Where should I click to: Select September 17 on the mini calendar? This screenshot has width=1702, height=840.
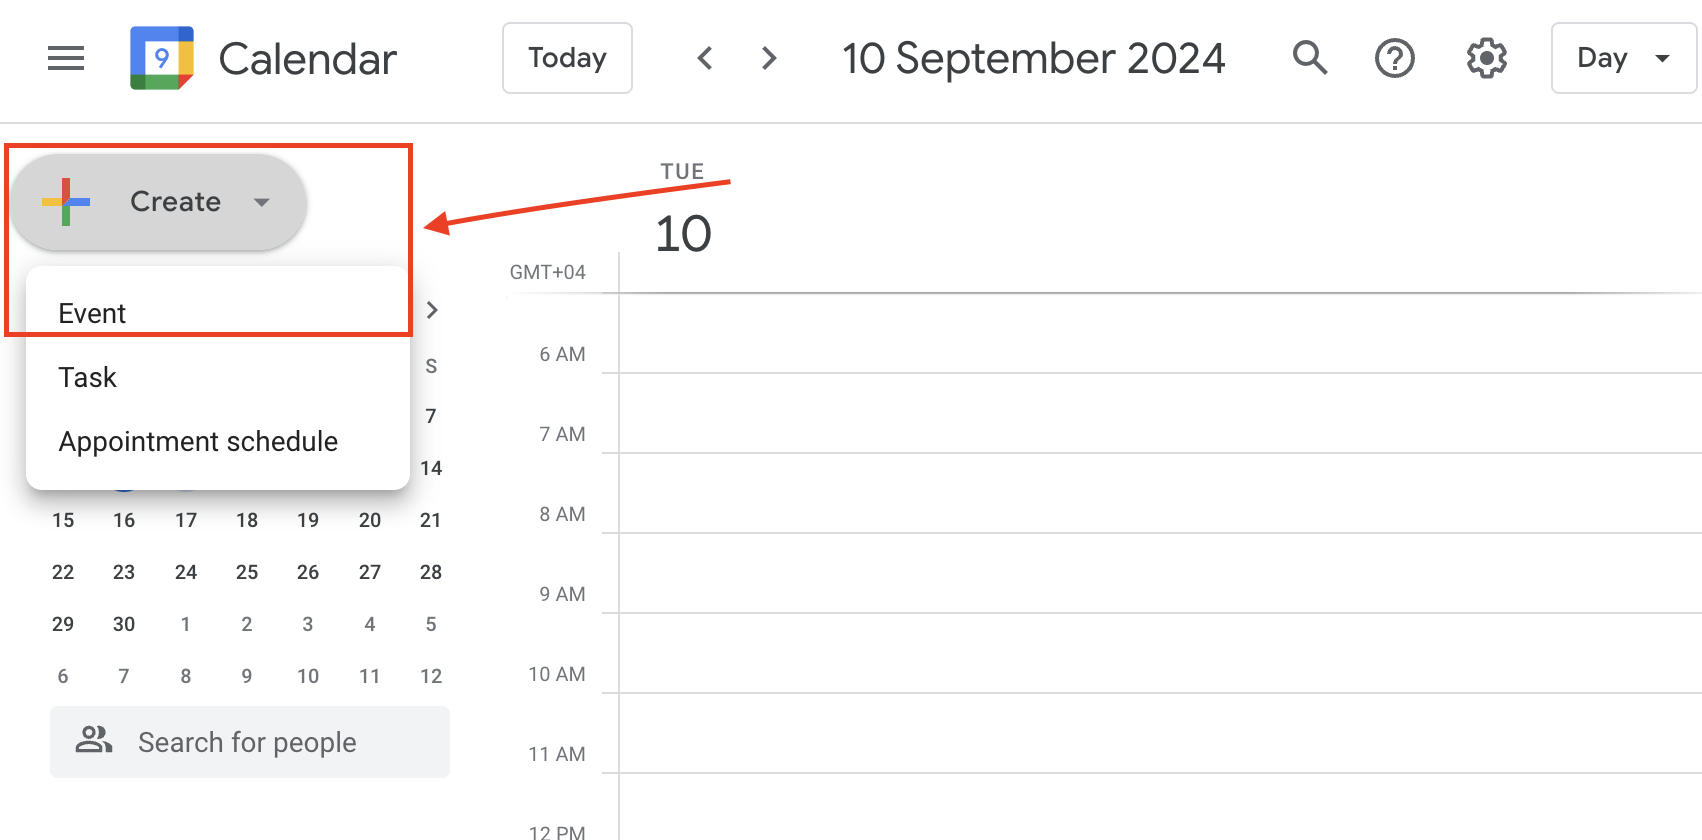pos(185,520)
